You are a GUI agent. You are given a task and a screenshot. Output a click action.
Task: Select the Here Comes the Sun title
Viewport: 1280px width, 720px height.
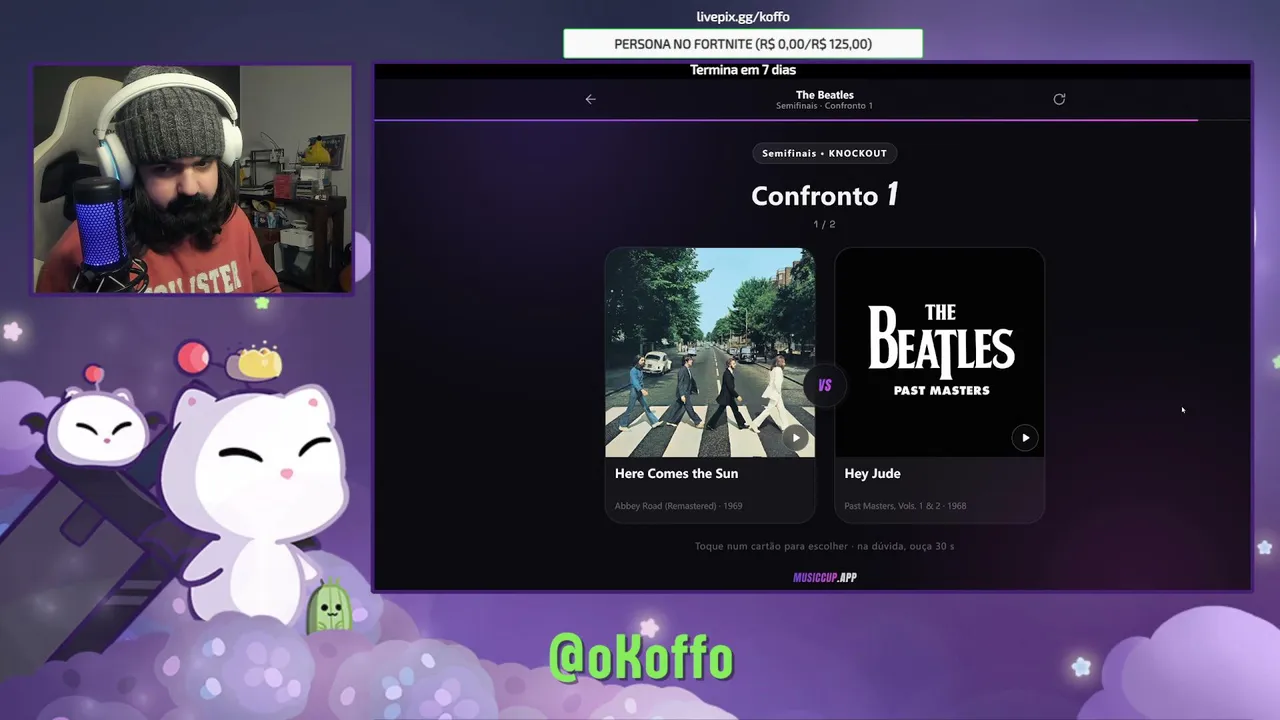(676, 474)
